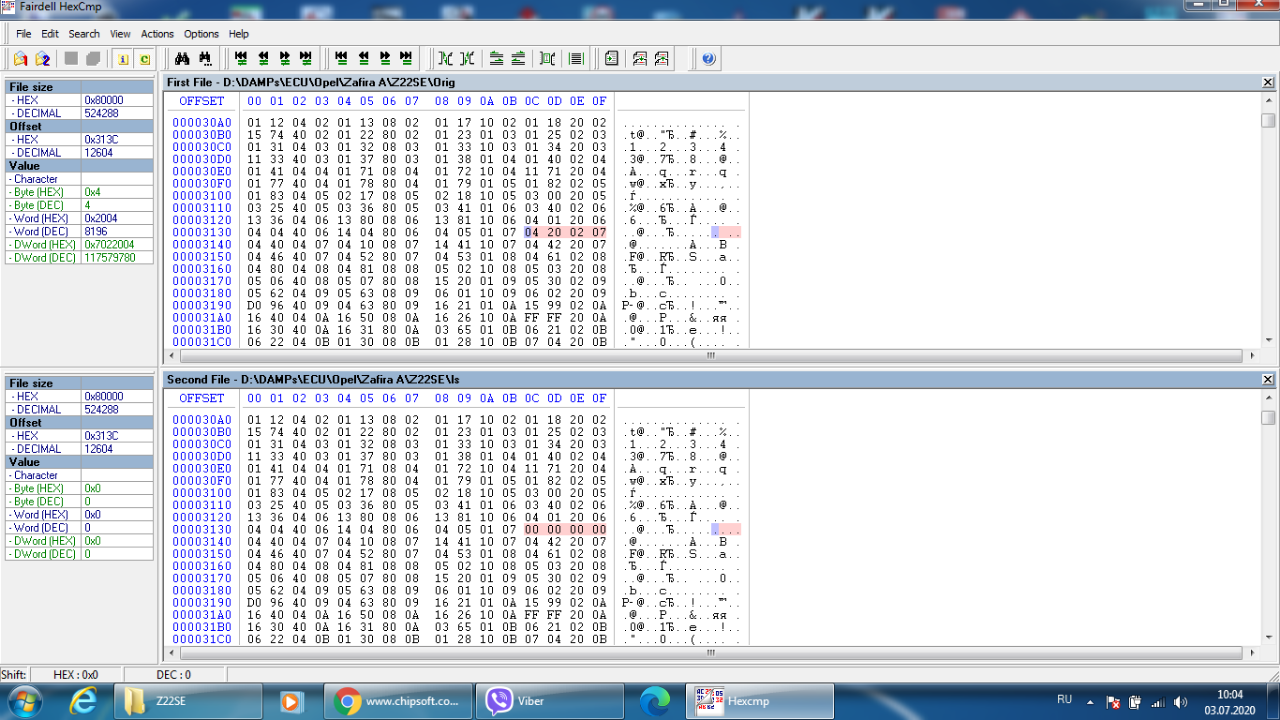
Task: Open the Options menu
Action: [x=201, y=34]
